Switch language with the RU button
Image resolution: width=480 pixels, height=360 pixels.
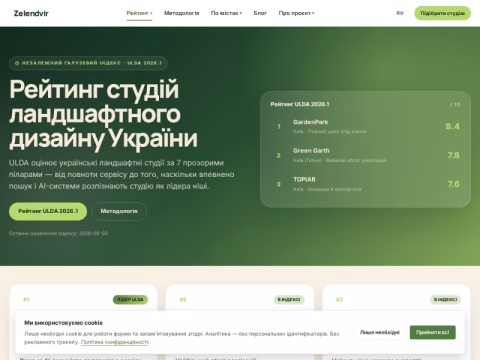click(400, 13)
